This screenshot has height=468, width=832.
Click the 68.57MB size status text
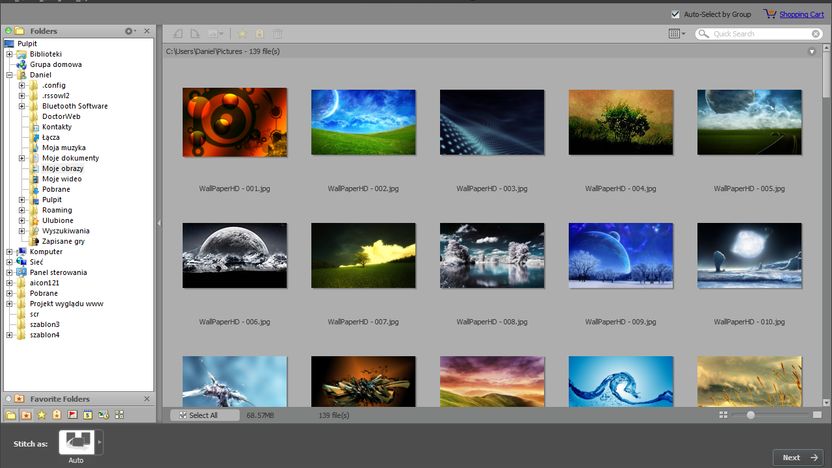(260, 415)
